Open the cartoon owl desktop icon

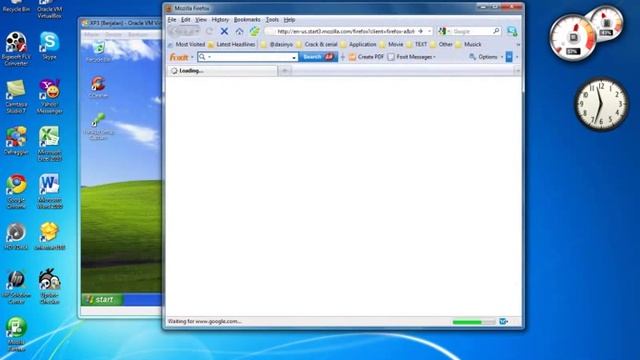(x=49, y=287)
